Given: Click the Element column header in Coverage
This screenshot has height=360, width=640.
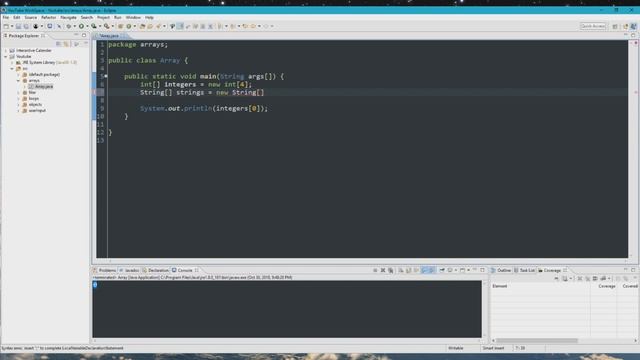Looking at the screenshot, I should pos(540,286).
